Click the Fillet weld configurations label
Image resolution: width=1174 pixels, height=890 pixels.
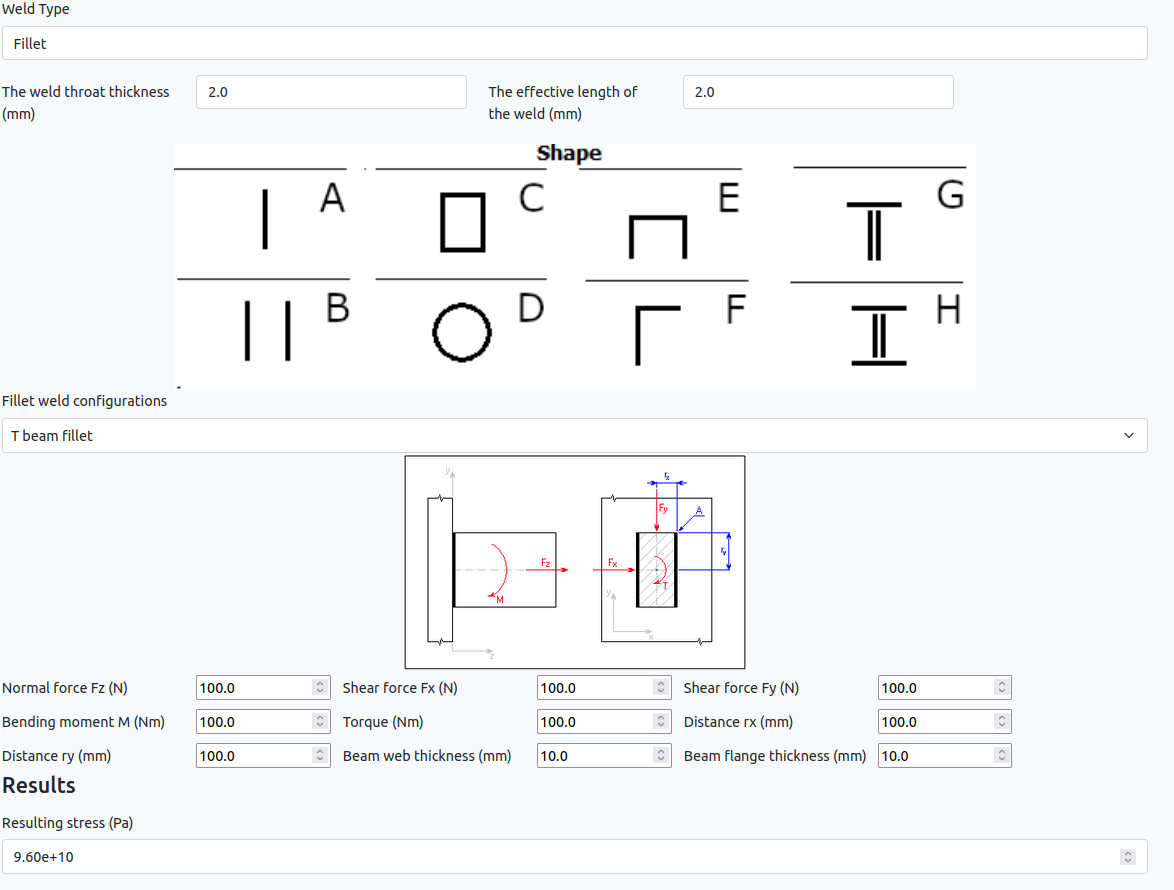point(85,401)
